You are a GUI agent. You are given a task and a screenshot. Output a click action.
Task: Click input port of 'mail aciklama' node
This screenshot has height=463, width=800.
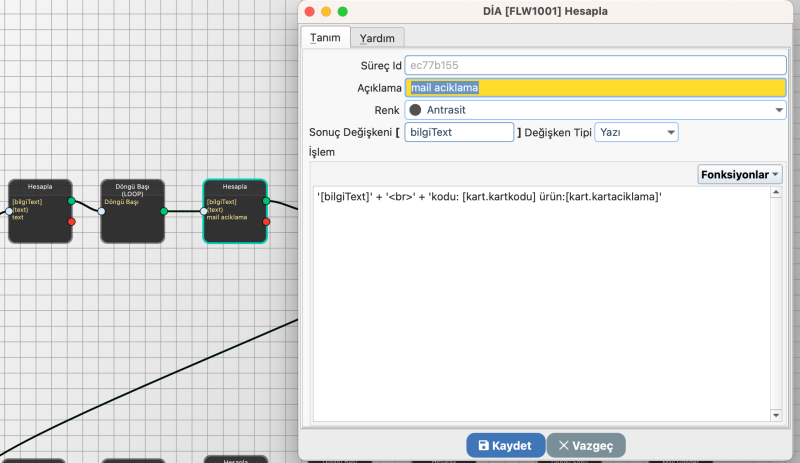204,211
